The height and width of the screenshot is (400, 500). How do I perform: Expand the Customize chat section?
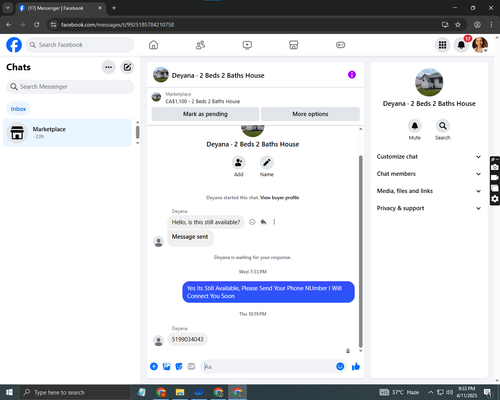(x=429, y=157)
